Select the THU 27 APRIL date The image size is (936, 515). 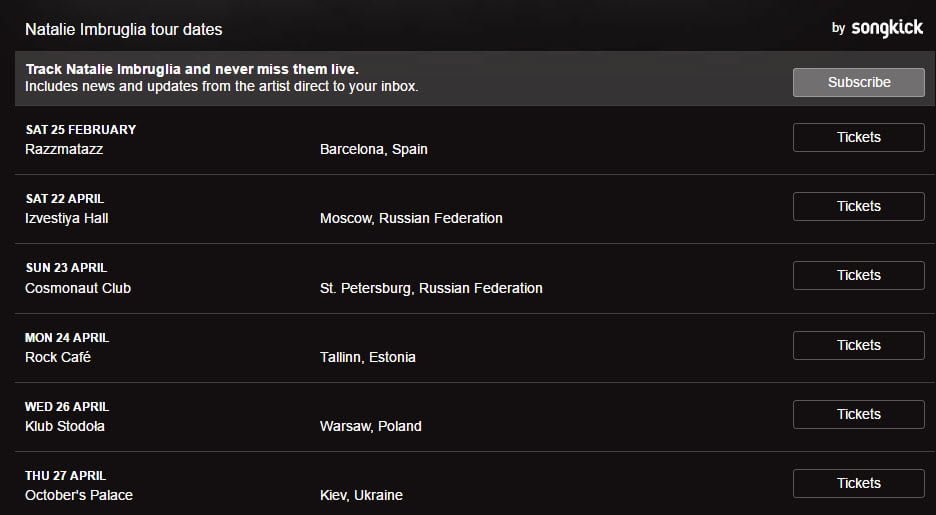click(x=66, y=476)
